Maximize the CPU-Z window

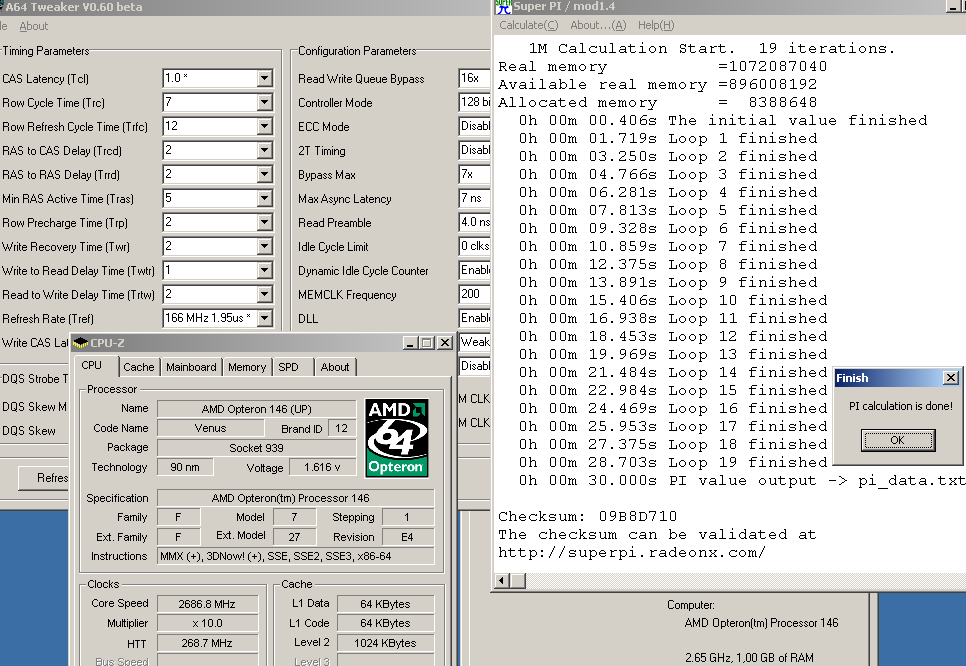point(426,343)
